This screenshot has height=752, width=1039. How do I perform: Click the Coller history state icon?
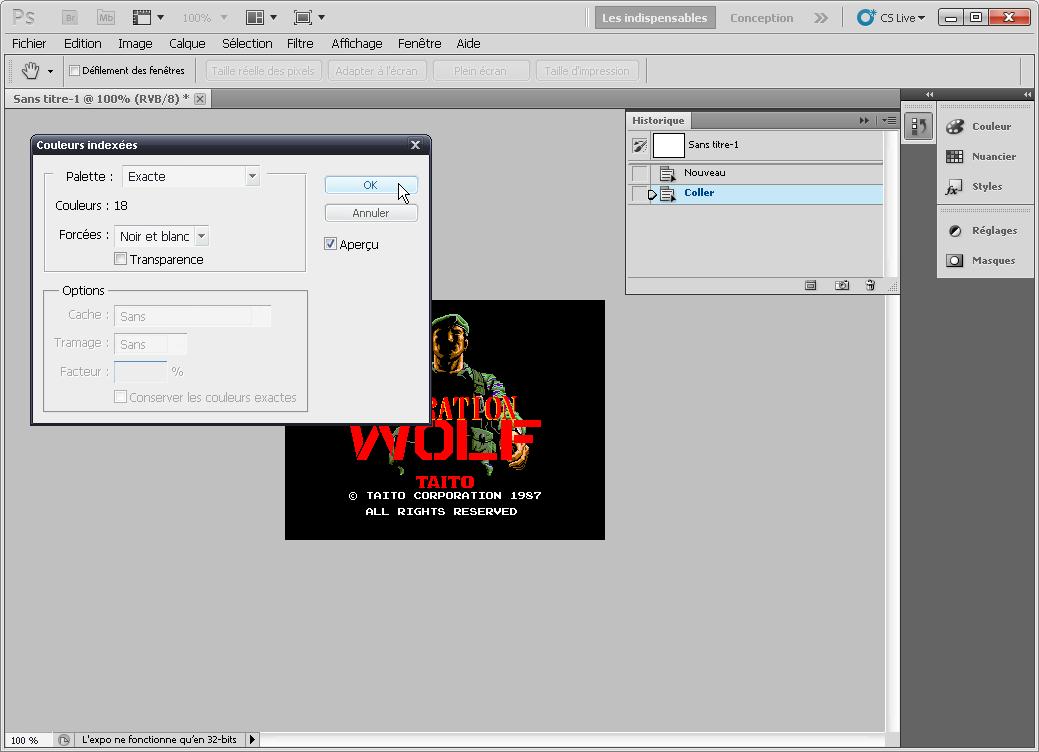668,194
